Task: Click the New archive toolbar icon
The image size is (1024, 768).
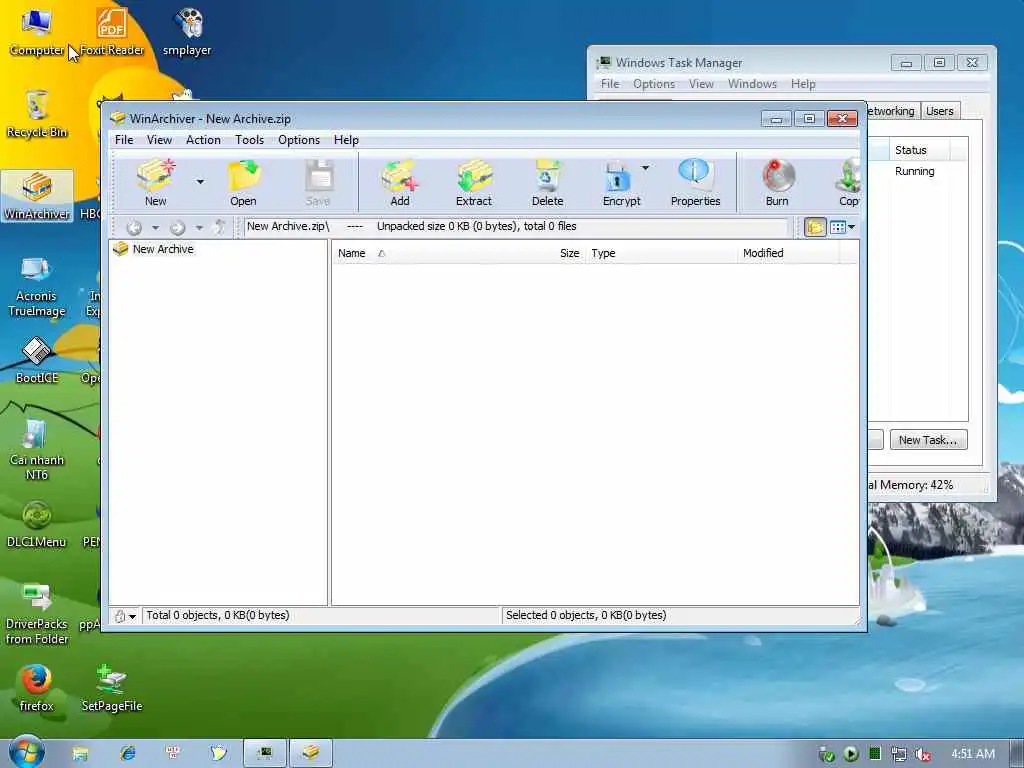Action: [155, 183]
